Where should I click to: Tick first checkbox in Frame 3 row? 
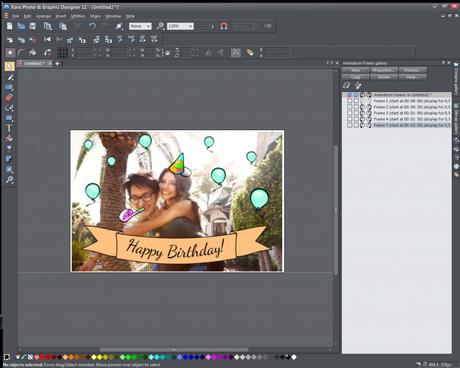point(350,113)
